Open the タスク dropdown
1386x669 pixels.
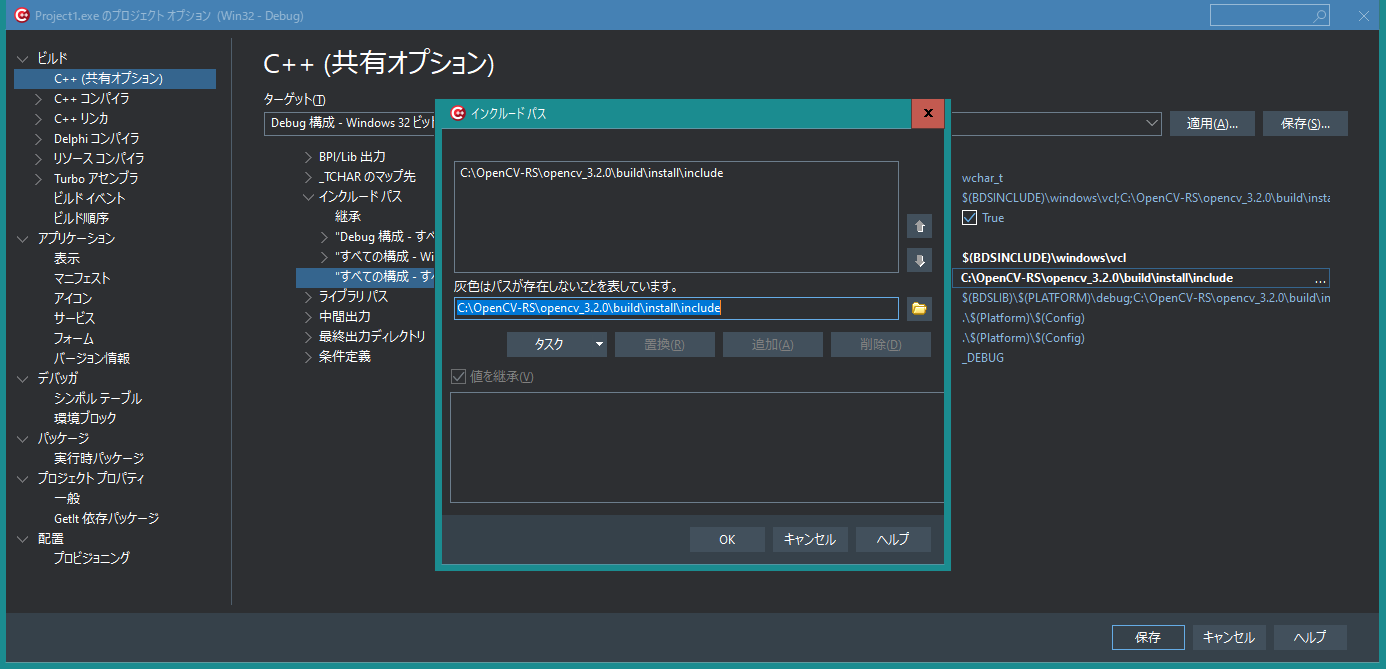point(557,343)
